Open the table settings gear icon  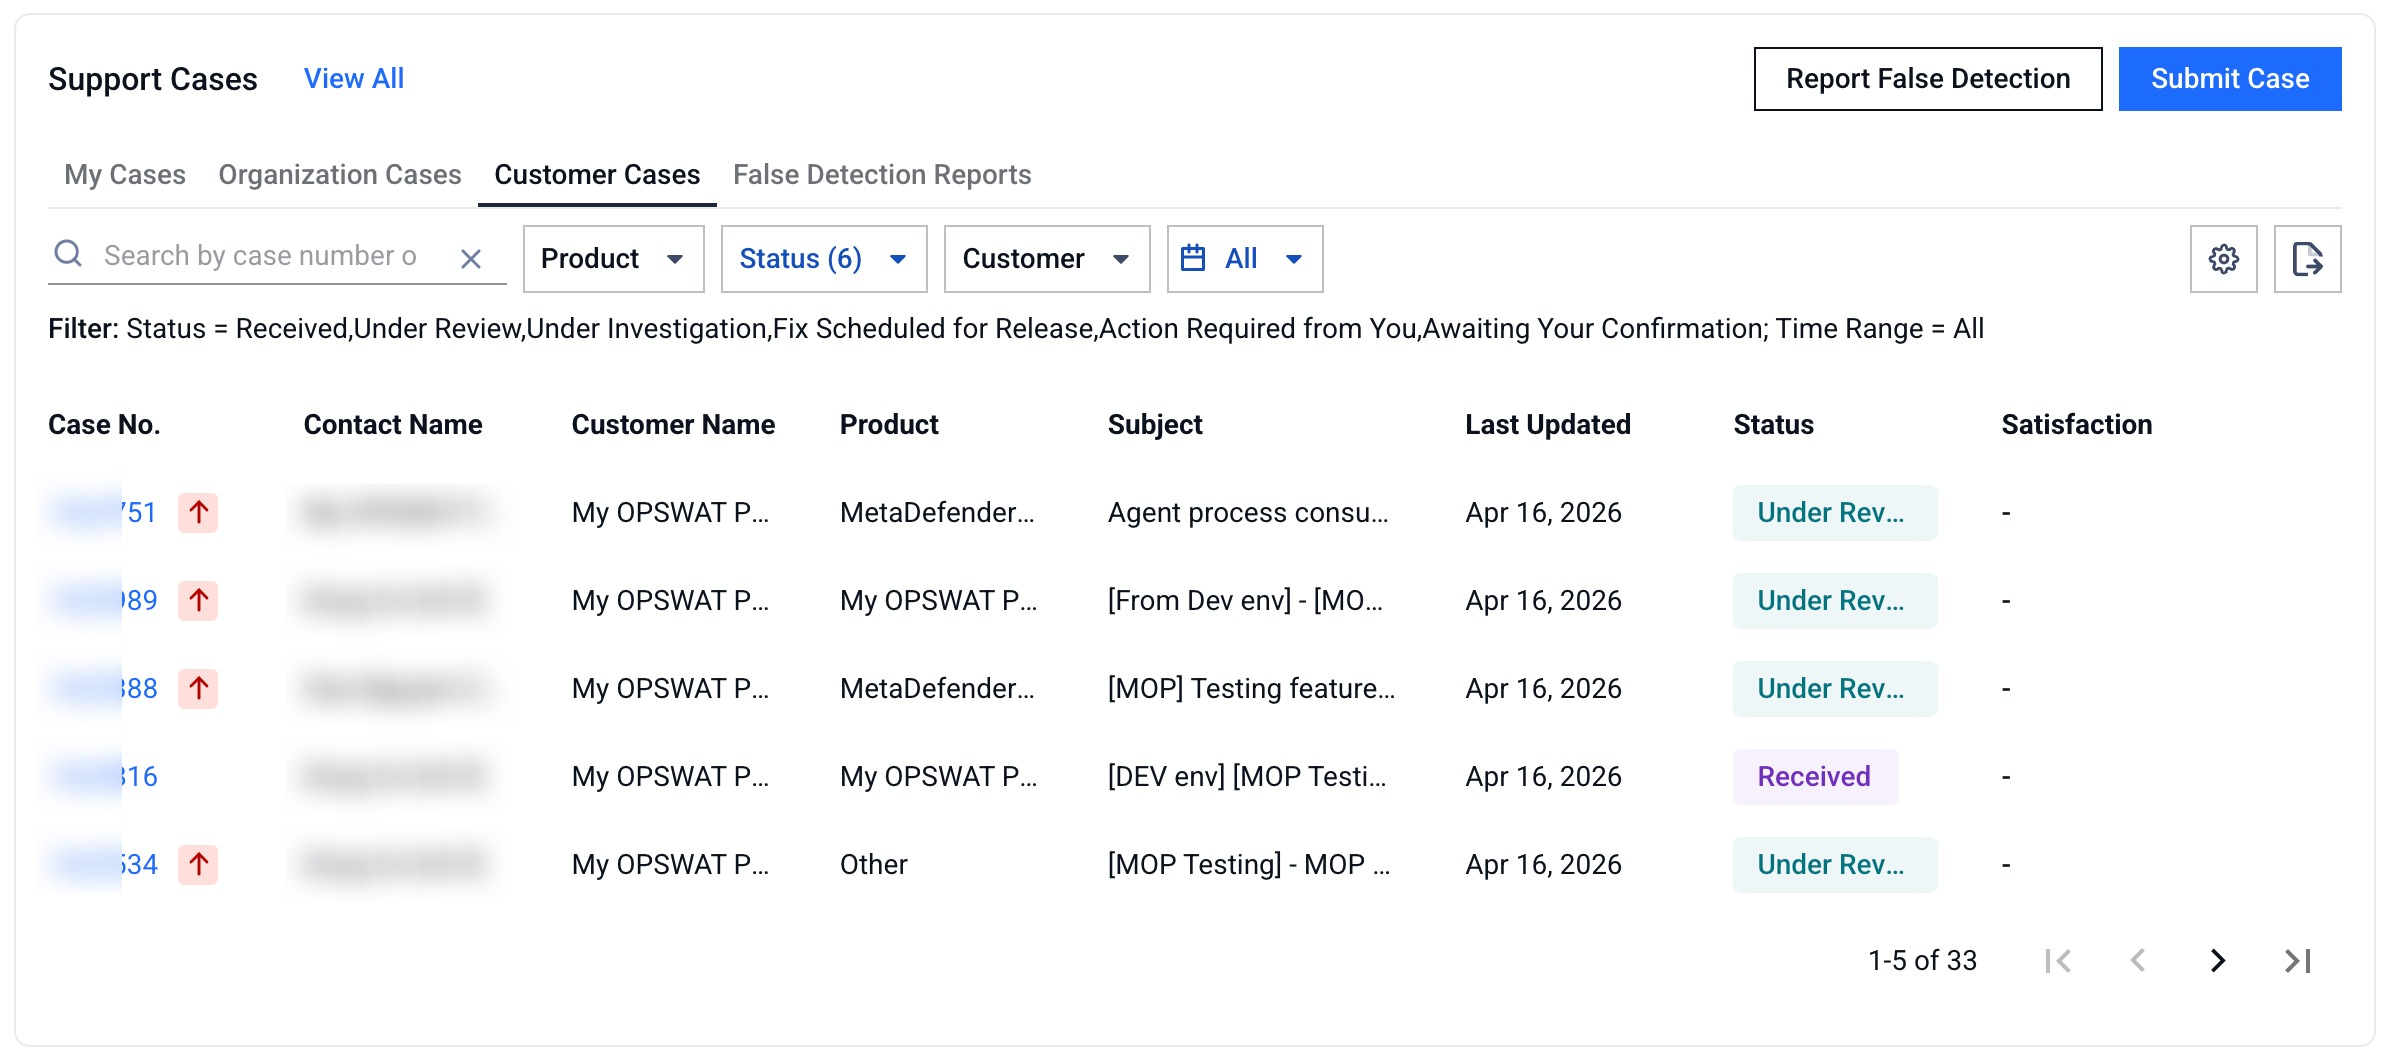pos(2223,259)
